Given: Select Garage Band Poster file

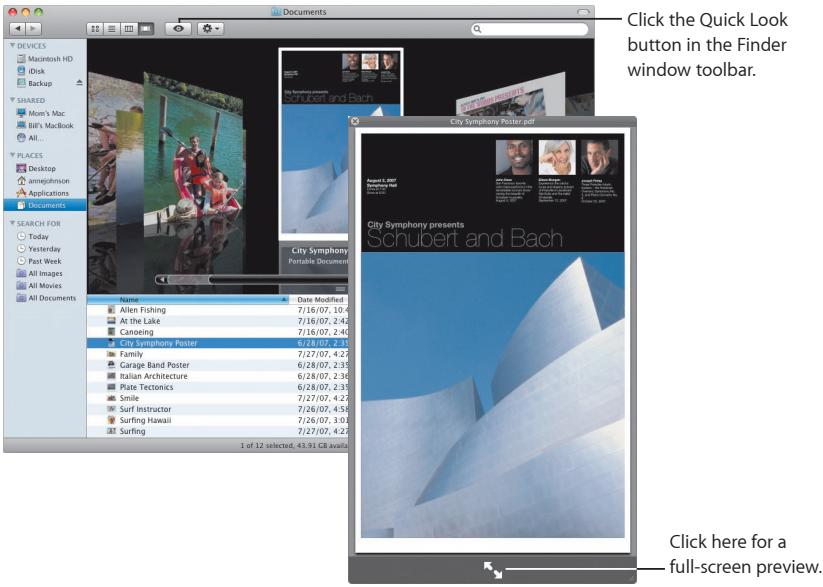Looking at the screenshot, I should [x=154, y=365].
